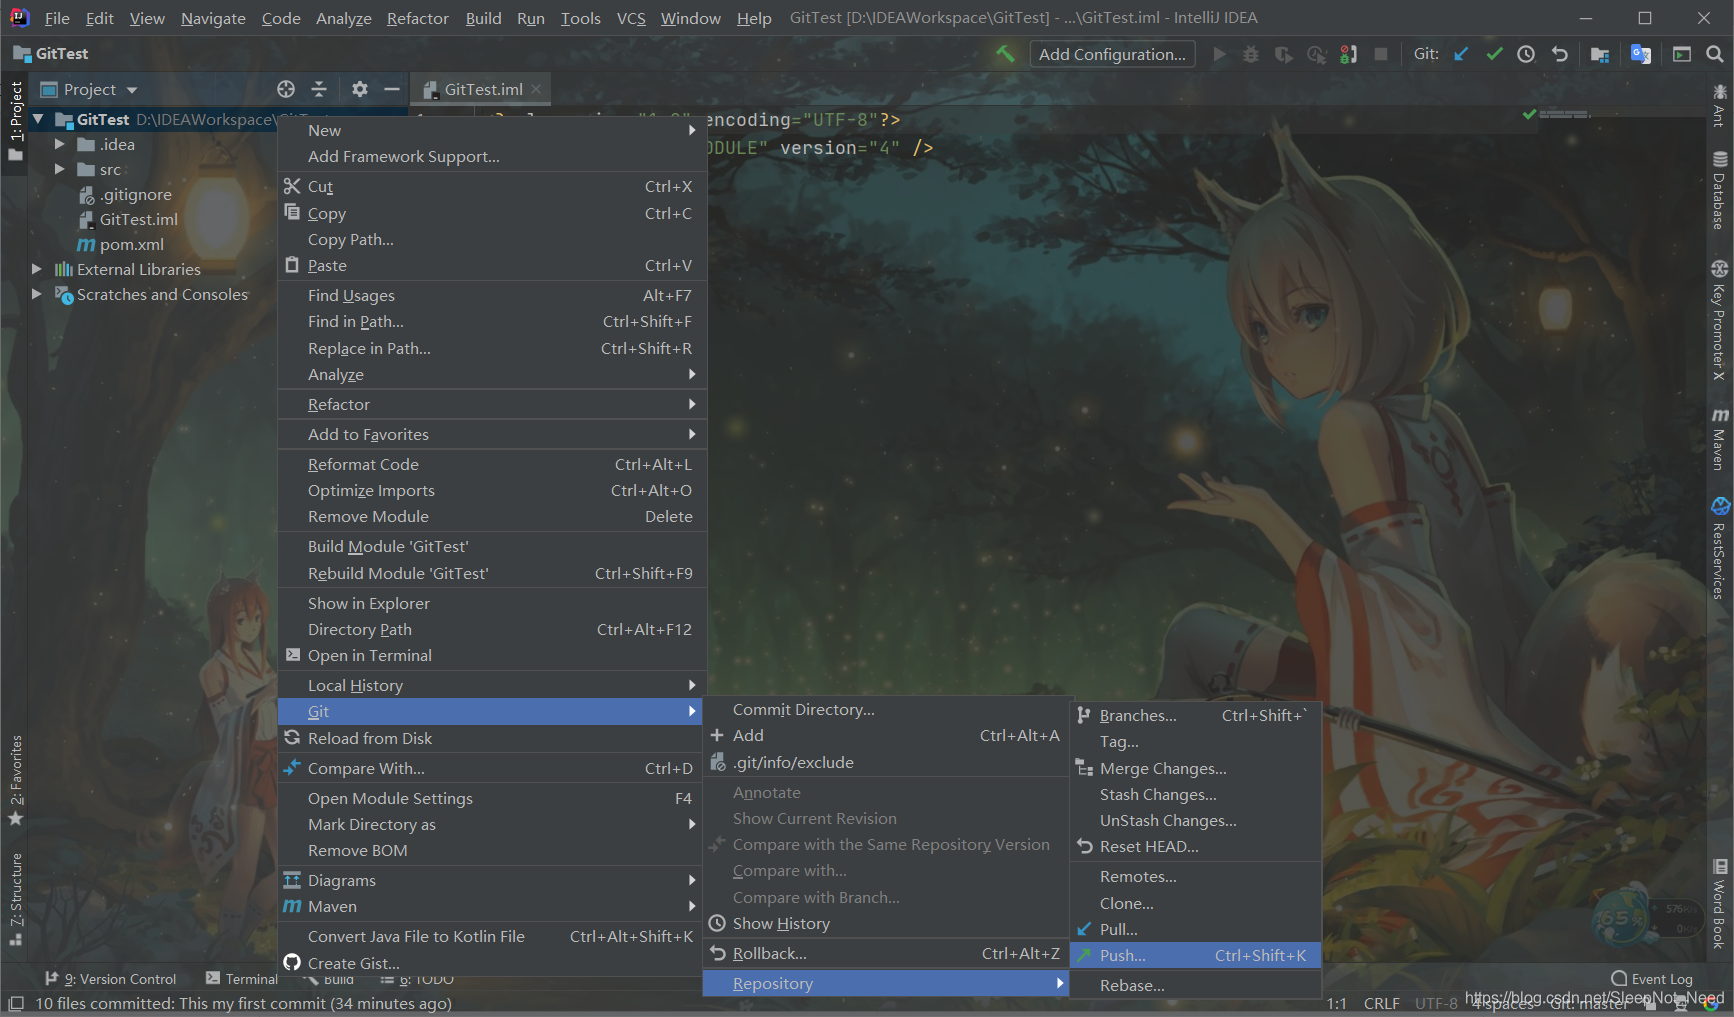Open the Run Anything icon in toolbar
Image resolution: width=1734 pixels, height=1017 pixels.
point(1682,54)
